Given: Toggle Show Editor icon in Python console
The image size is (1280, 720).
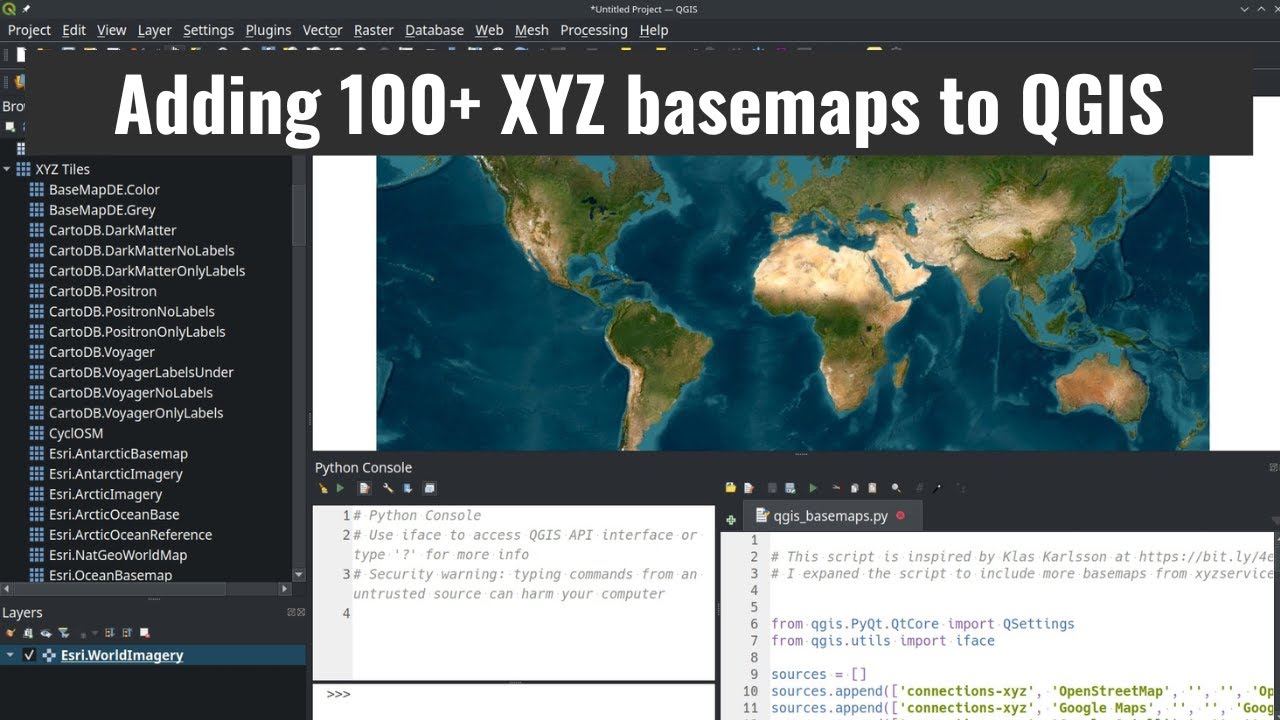Looking at the screenshot, I should pyautogui.click(x=365, y=488).
